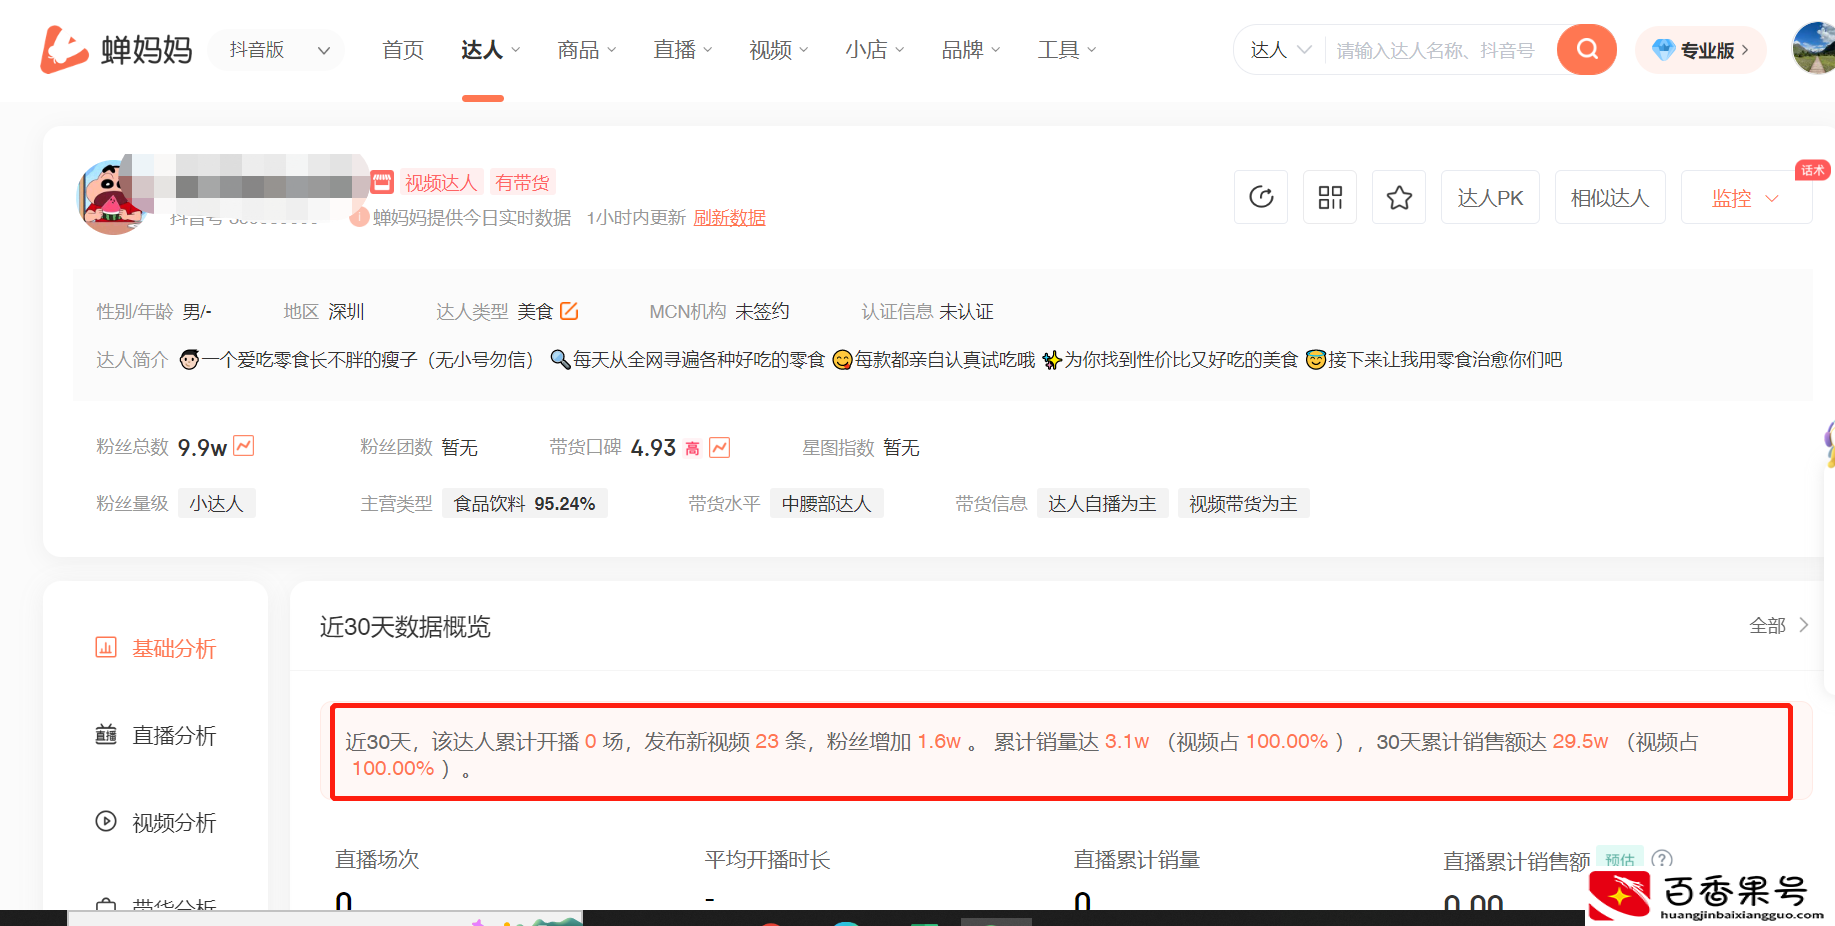Click the search field for 达人名称、抖音号
This screenshot has width=1835, height=926.
pos(1436,49)
